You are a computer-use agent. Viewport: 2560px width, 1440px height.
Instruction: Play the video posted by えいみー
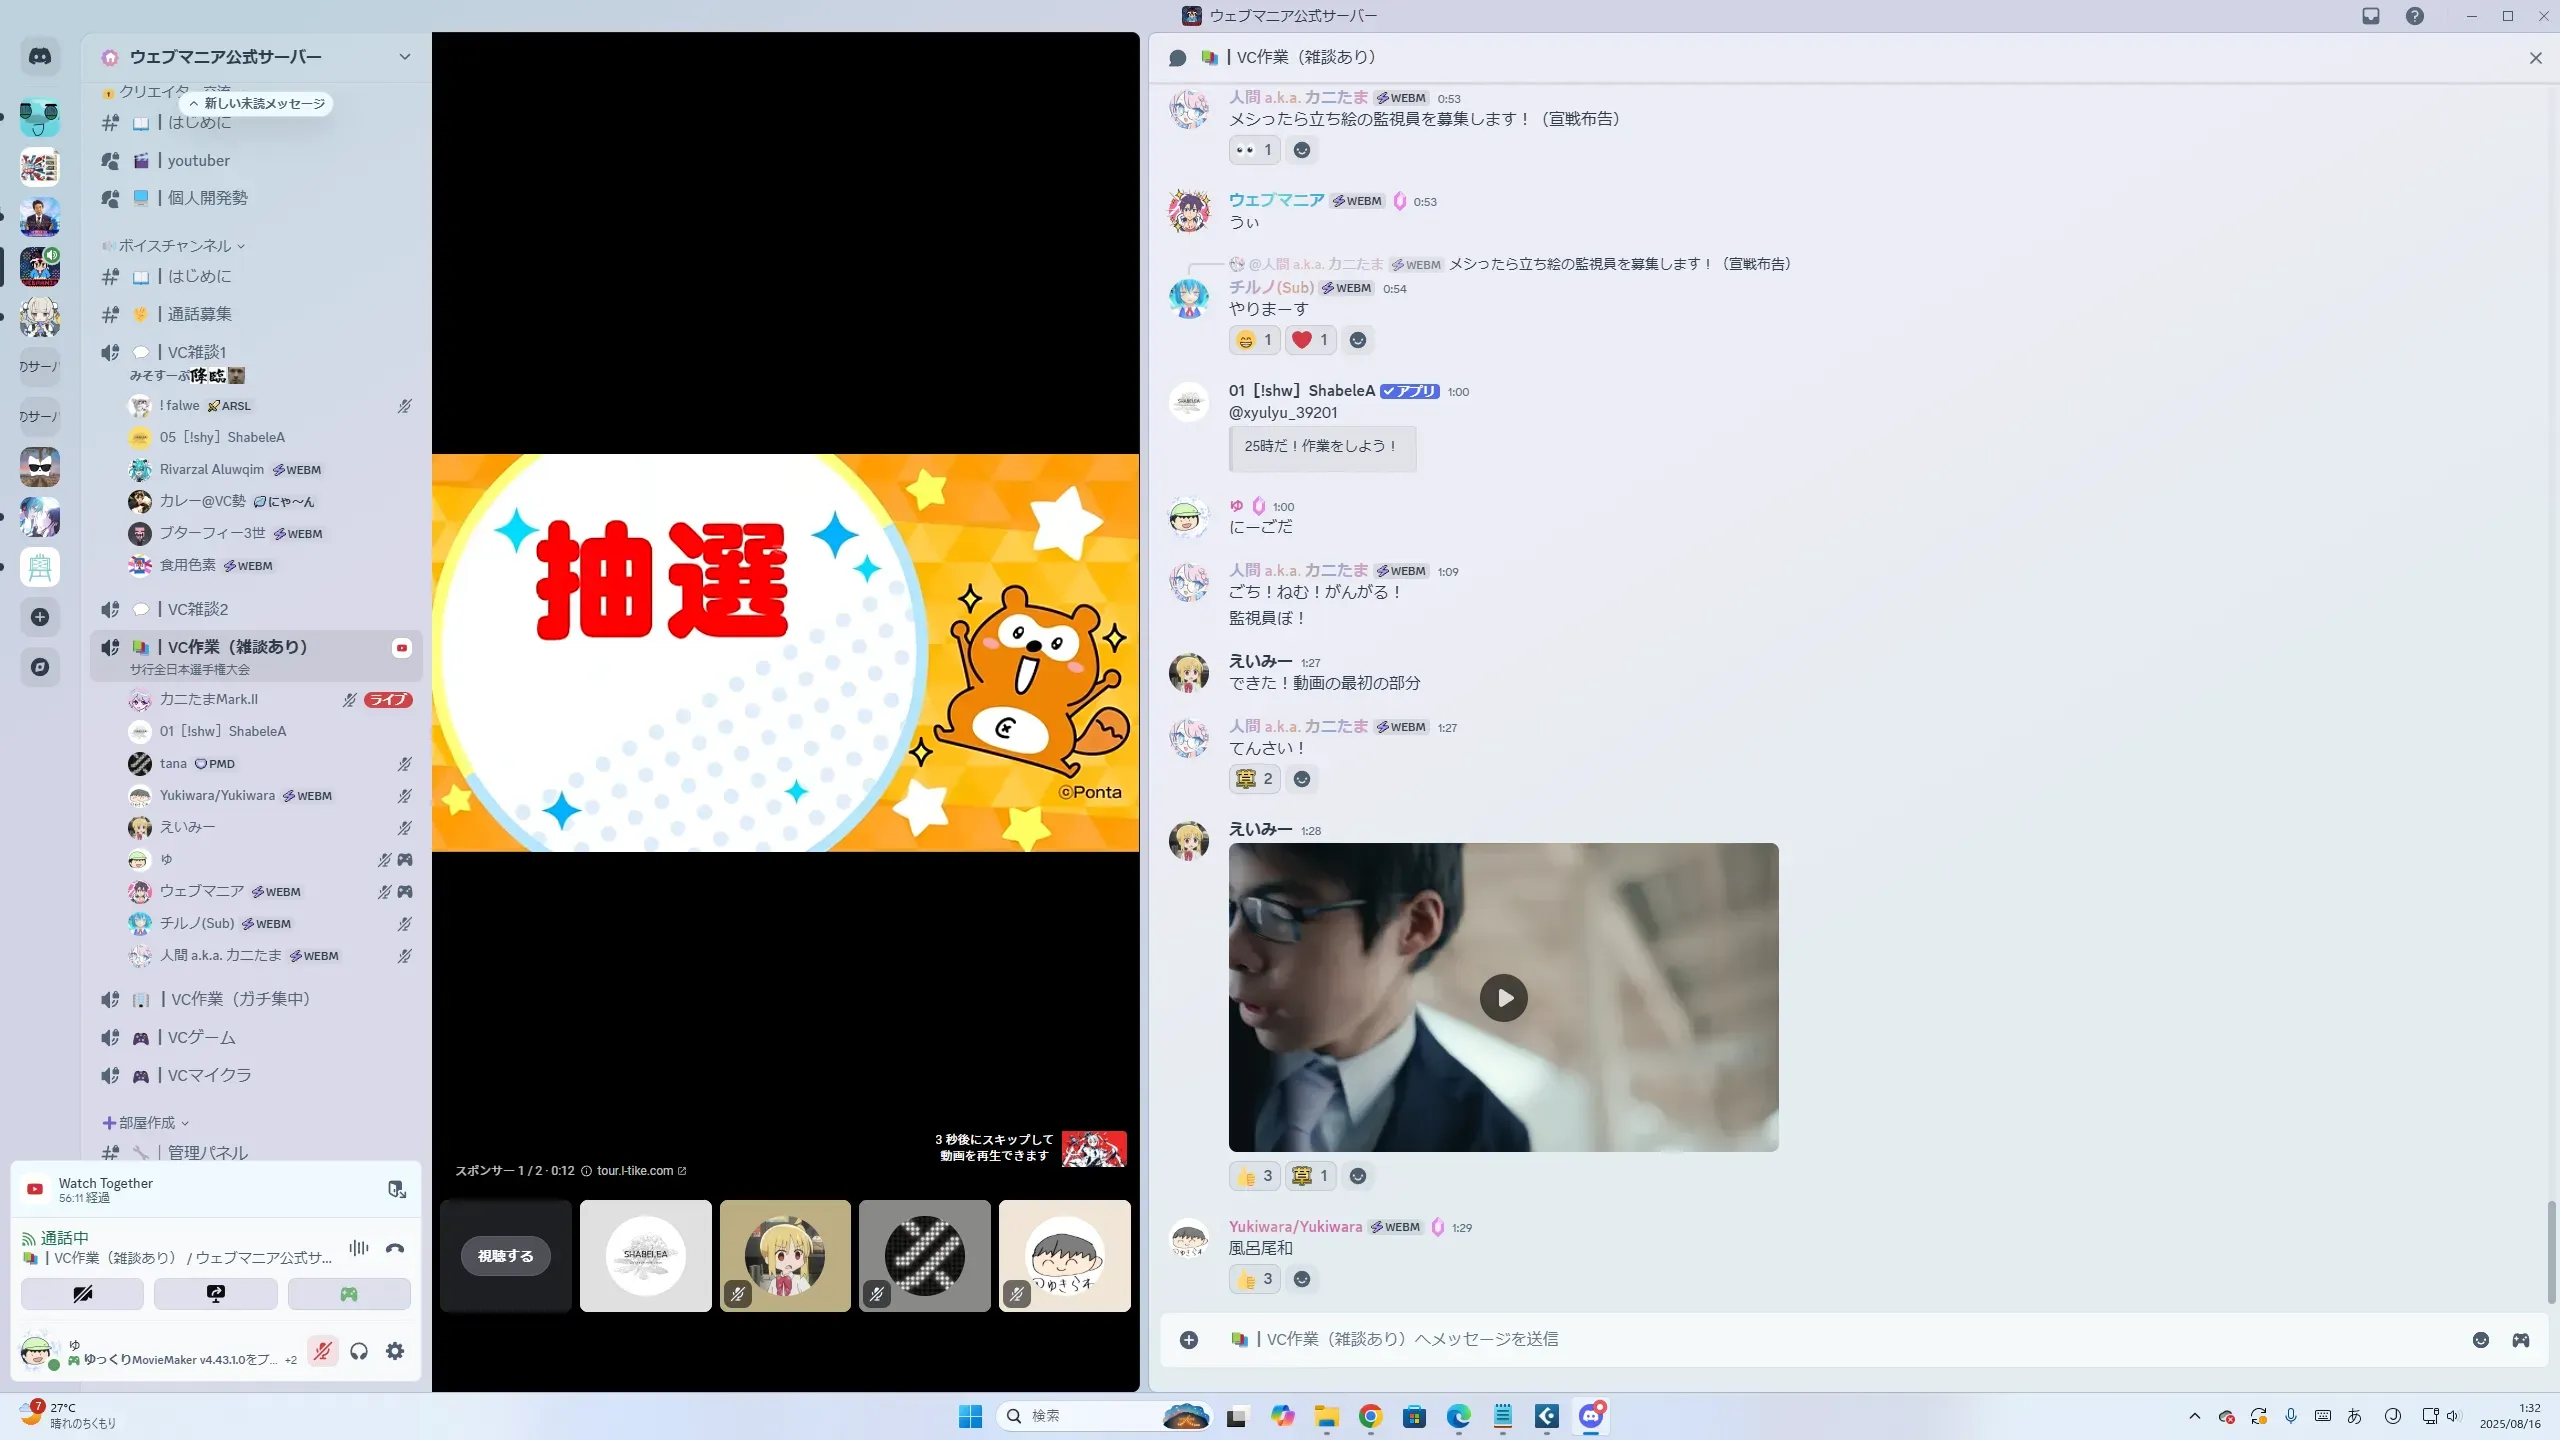coord(1503,998)
